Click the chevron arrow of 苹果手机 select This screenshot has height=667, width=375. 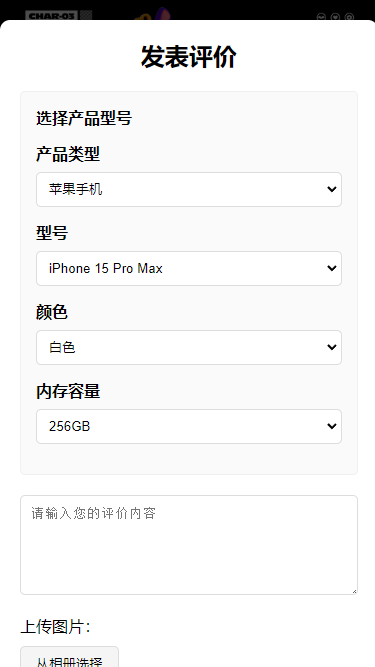coord(332,189)
